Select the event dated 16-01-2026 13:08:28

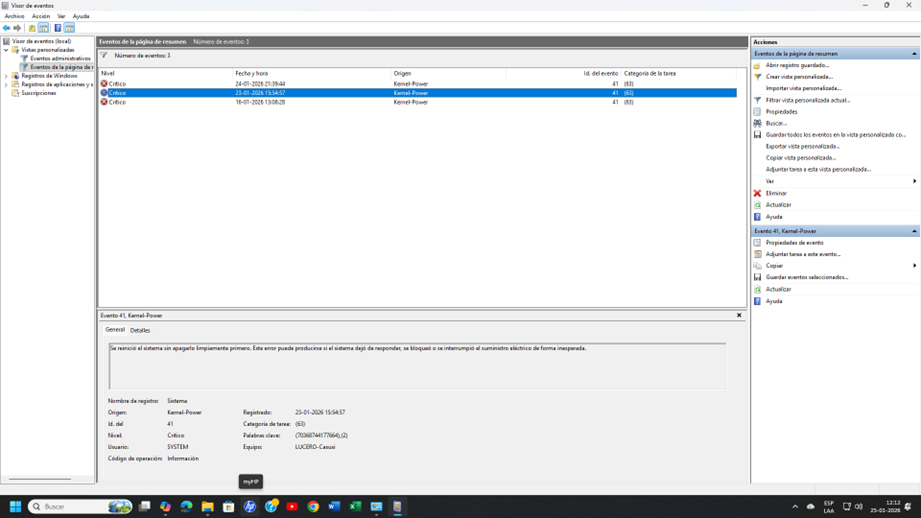[418, 102]
